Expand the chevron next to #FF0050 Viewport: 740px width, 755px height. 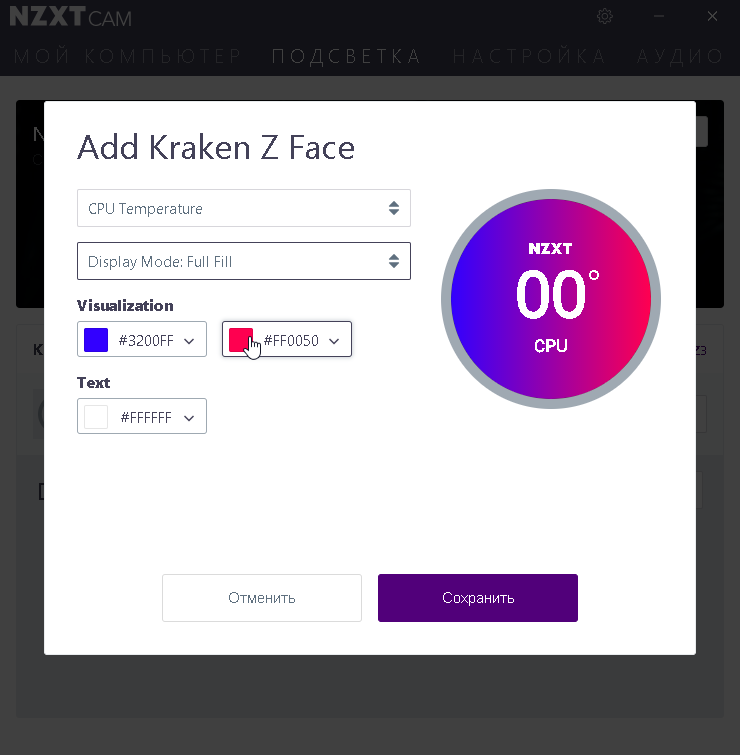coord(334,341)
